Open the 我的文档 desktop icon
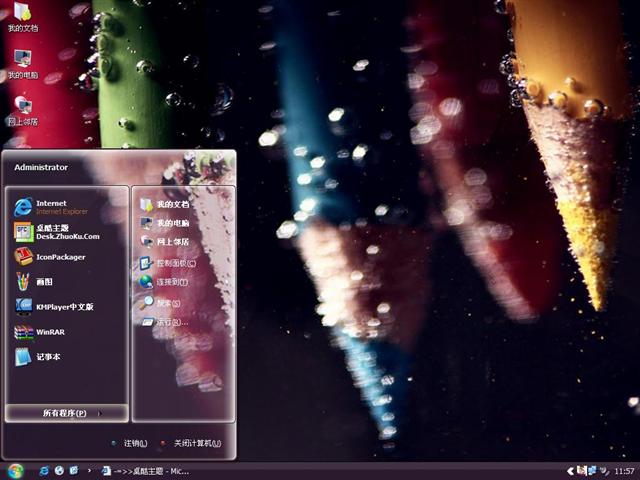The height and width of the screenshot is (480, 640). [x=23, y=17]
